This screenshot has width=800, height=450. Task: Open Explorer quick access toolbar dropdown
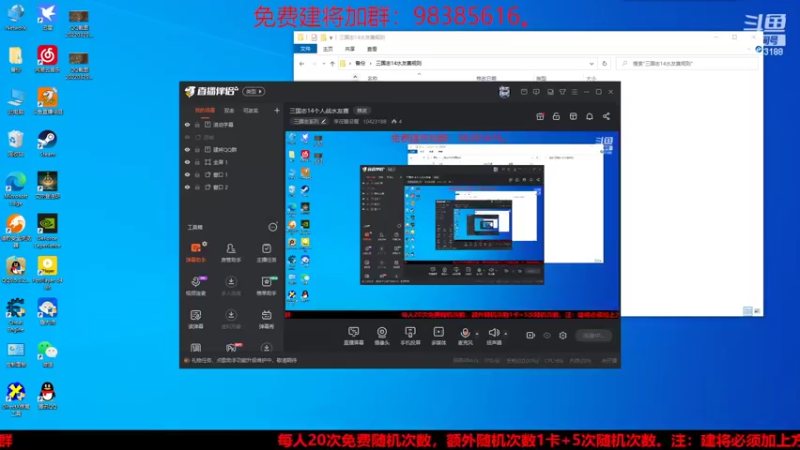coord(331,38)
